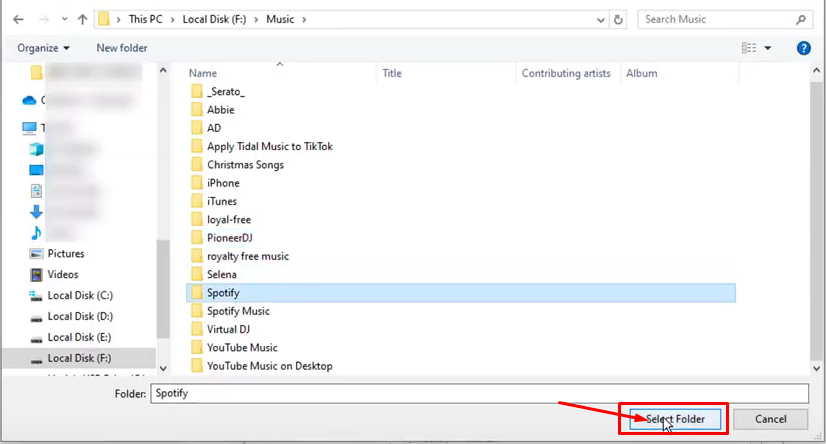This screenshot has height=444, width=826.
Task: Open the Organize menu
Action: click(43, 48)
